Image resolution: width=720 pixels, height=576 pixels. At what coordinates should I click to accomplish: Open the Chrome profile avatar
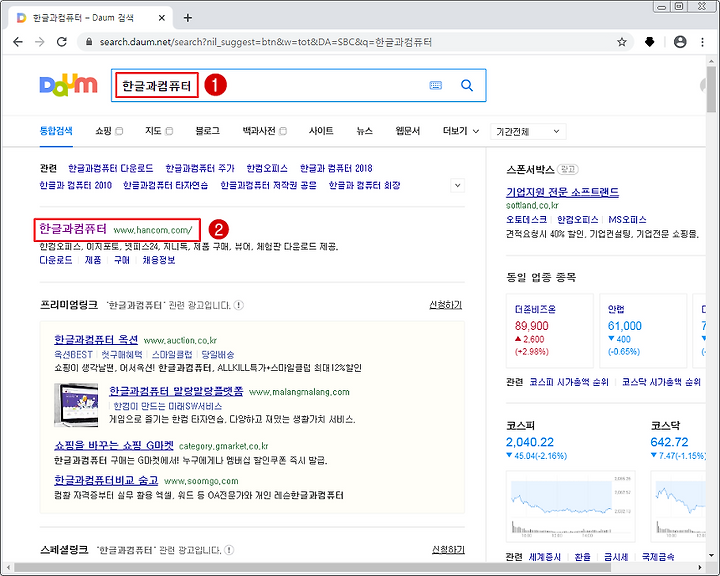tap(680, 42)
